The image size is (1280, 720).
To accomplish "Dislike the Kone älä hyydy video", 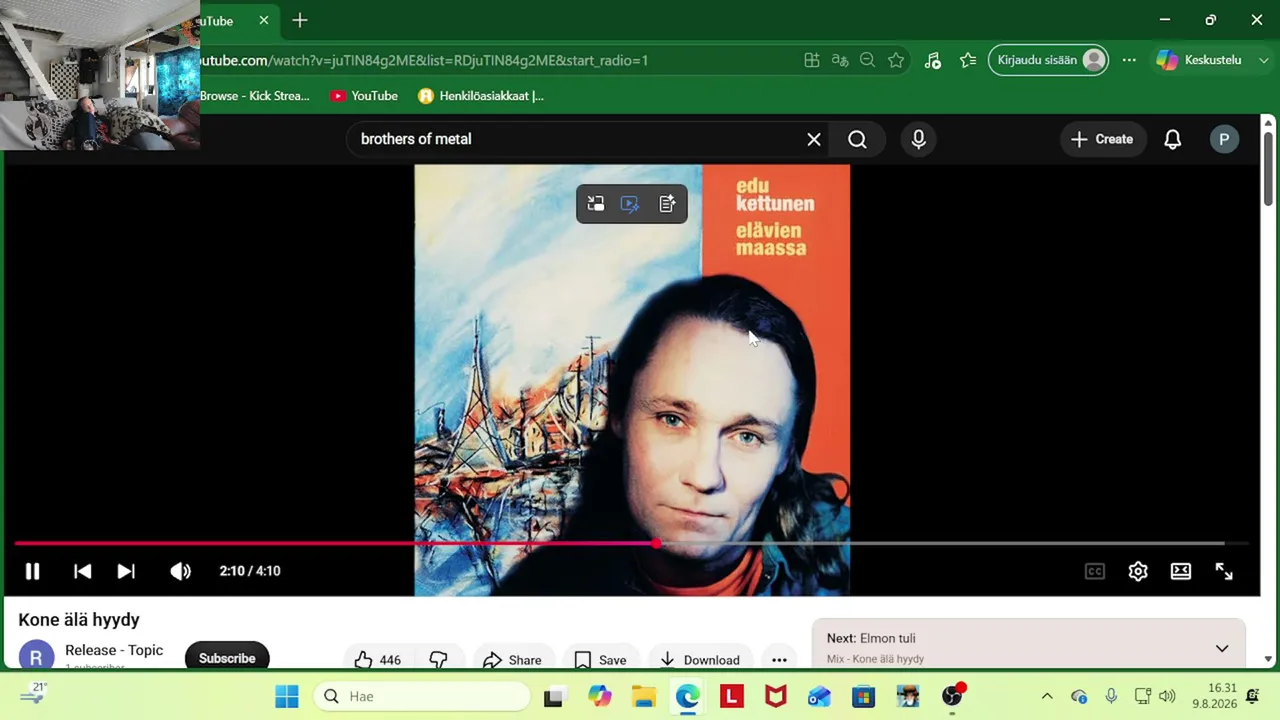I will [x=438, y=659].
